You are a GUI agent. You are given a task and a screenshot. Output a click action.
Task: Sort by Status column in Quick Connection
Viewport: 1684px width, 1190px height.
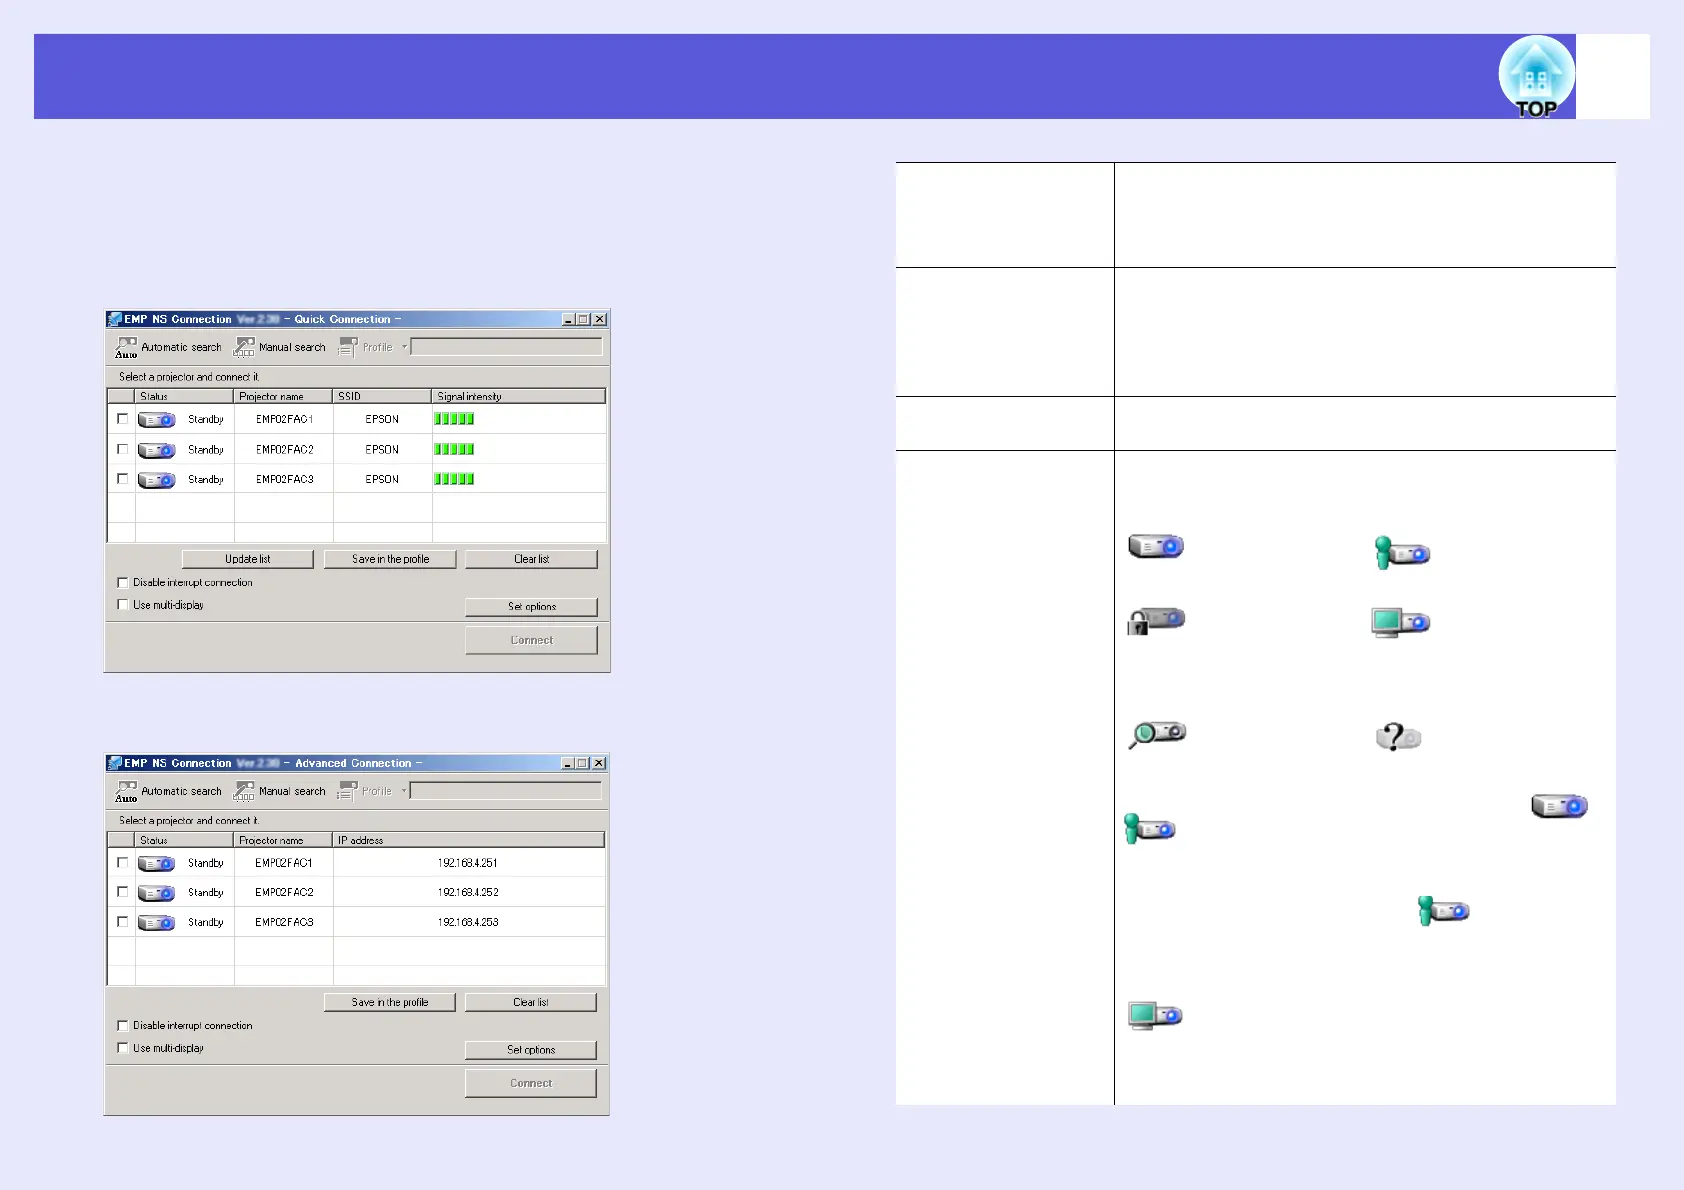coord(185,396)
